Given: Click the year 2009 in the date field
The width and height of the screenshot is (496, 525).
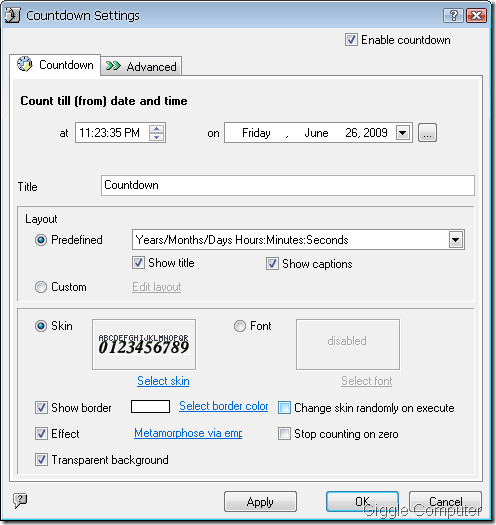Looking at the screenshot, I should pos(375,133).
